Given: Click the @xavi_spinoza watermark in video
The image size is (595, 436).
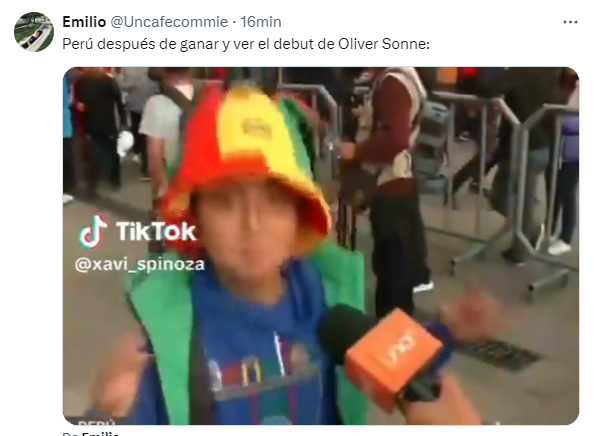Looking at the screenshot, I should coord(140,264).
